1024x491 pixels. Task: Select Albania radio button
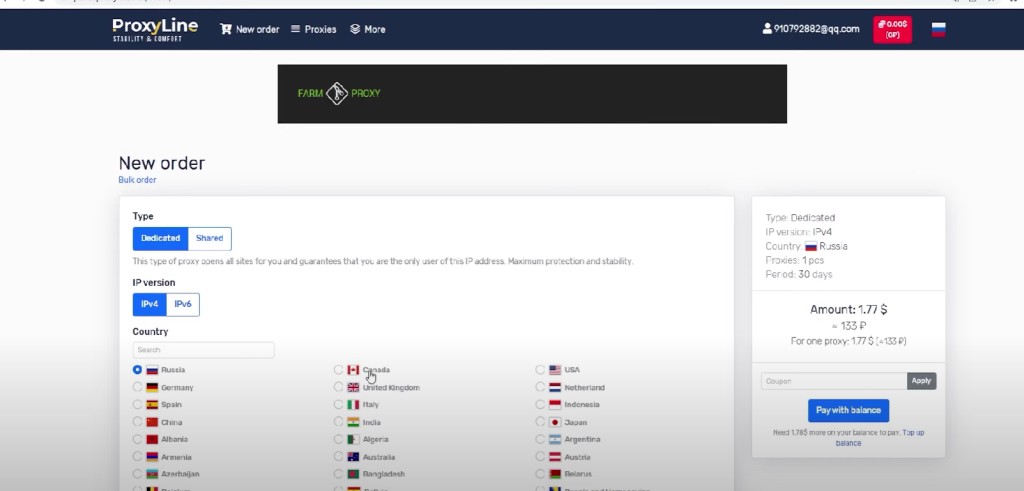point(137,439)
